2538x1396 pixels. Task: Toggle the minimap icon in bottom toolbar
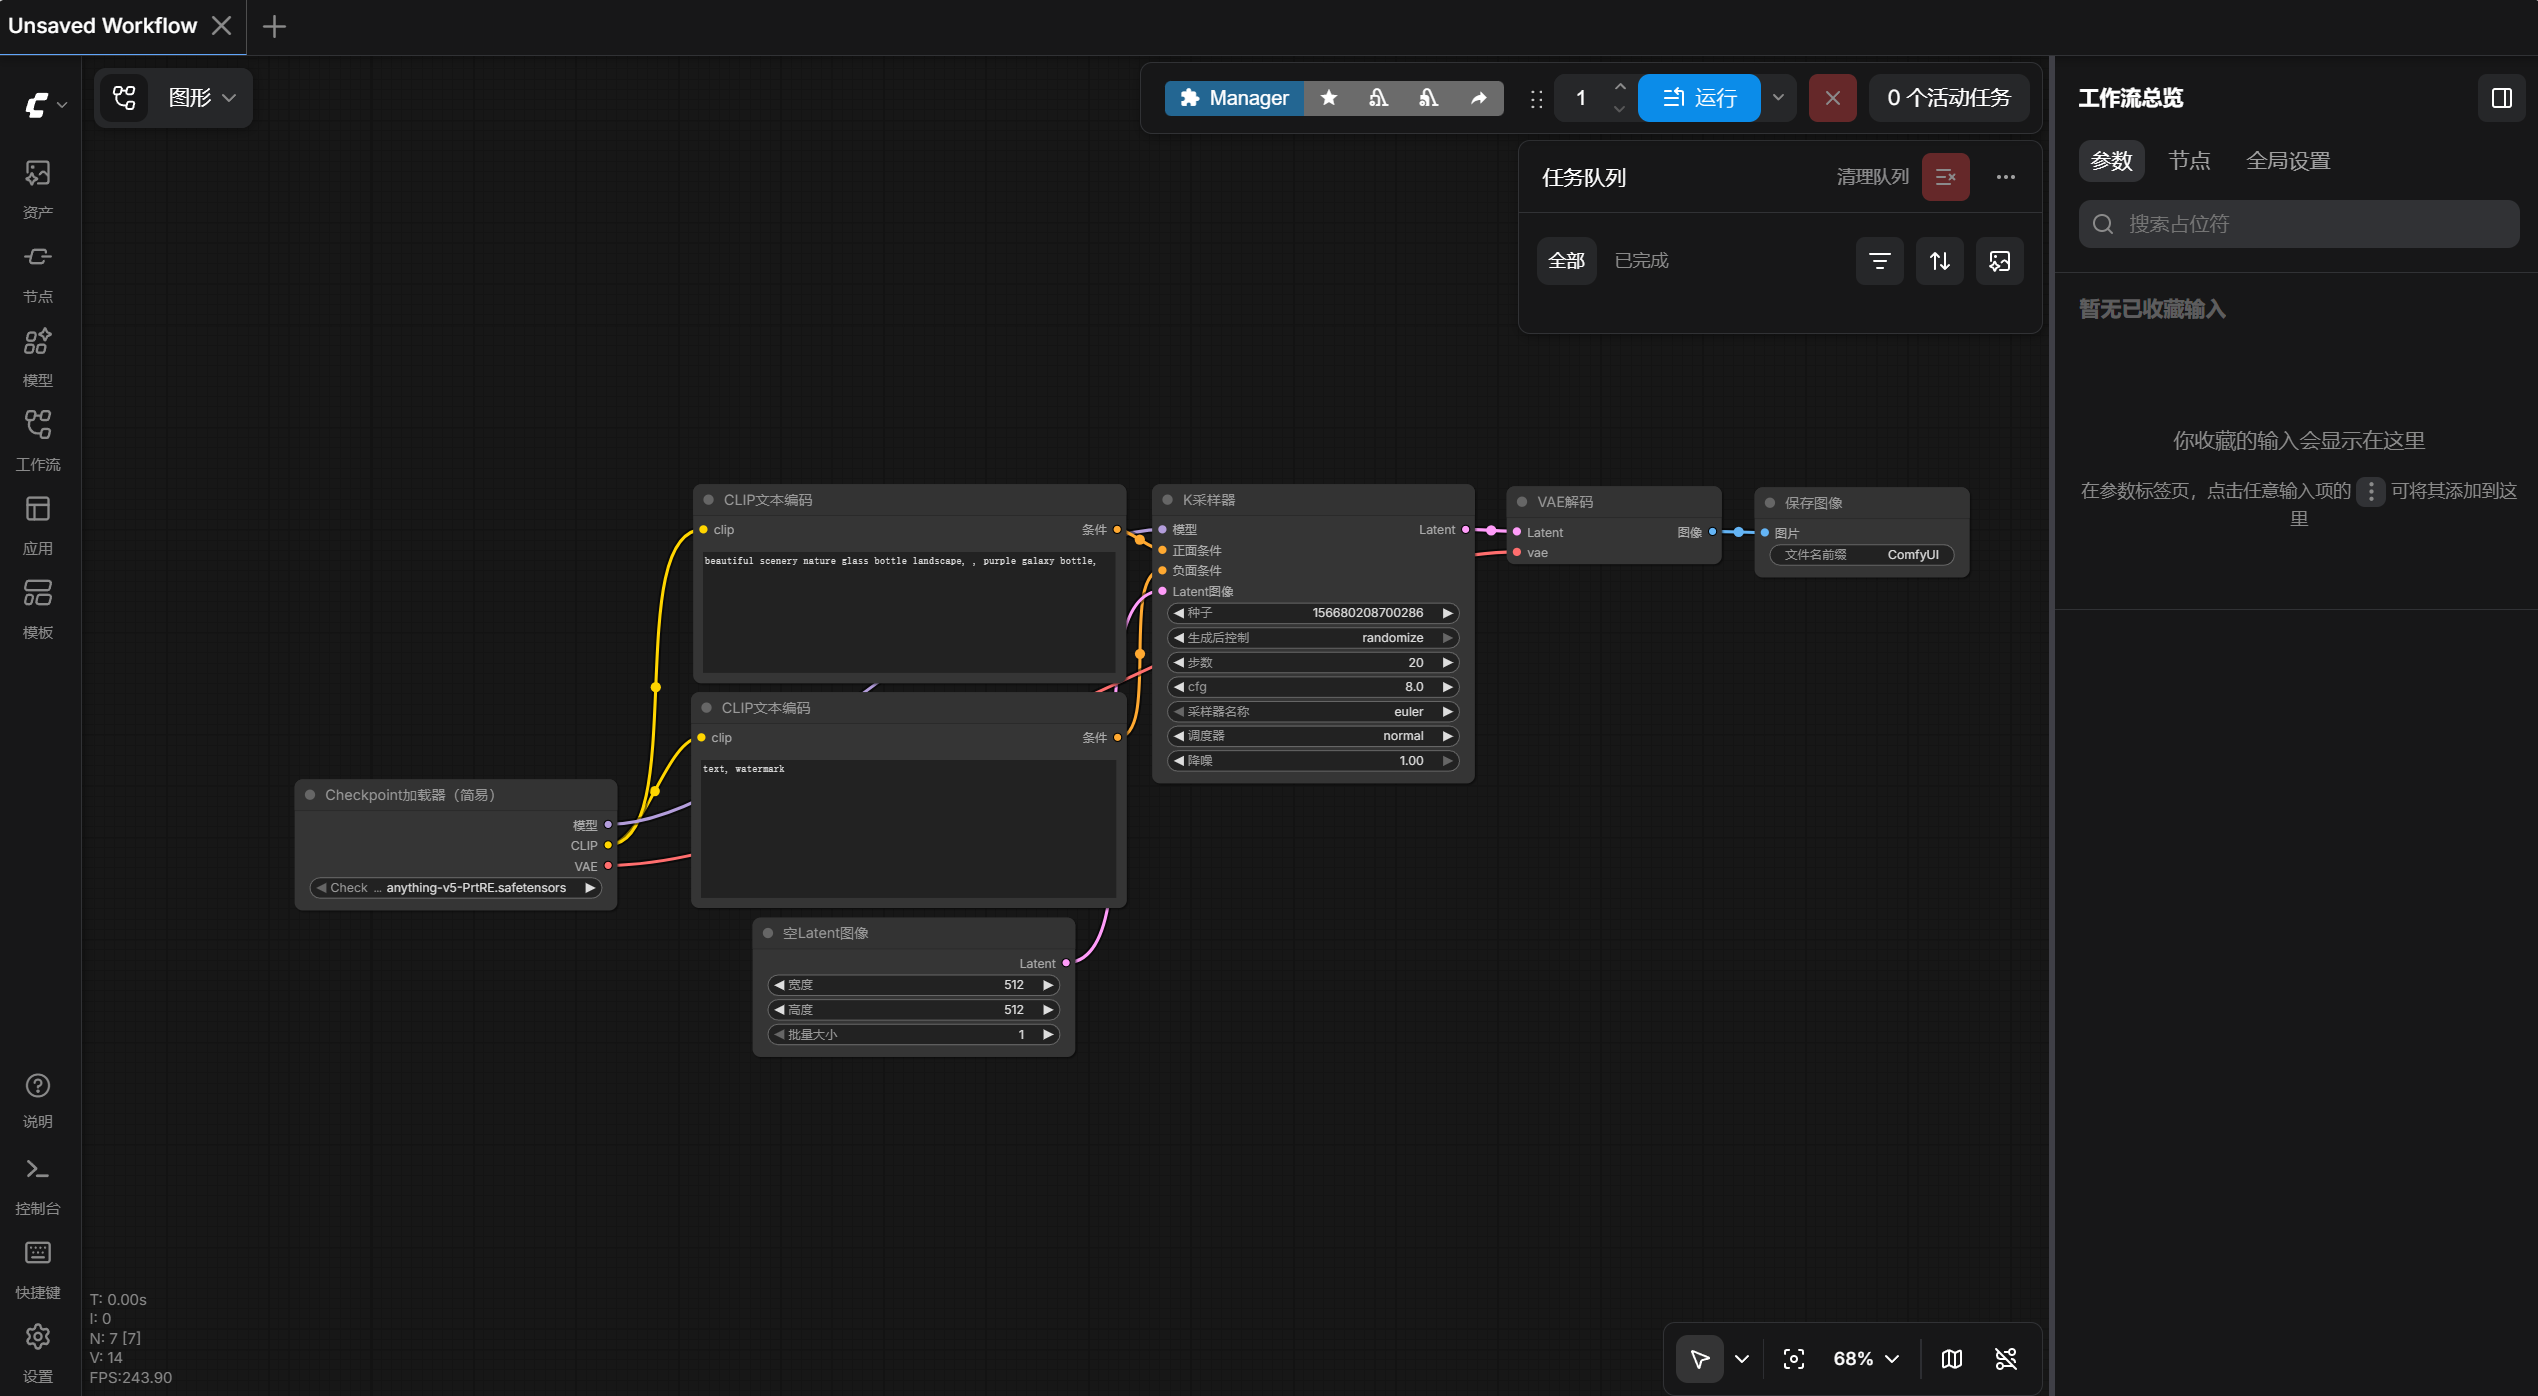pyautogui.click(x=1951, y=1359)
